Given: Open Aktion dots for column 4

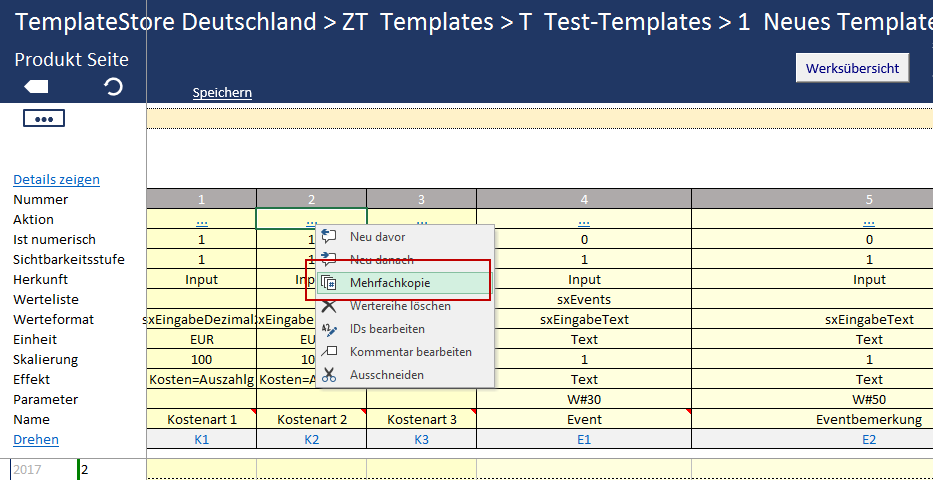Looking at the screenshot, I should click(x=584, y=220).
